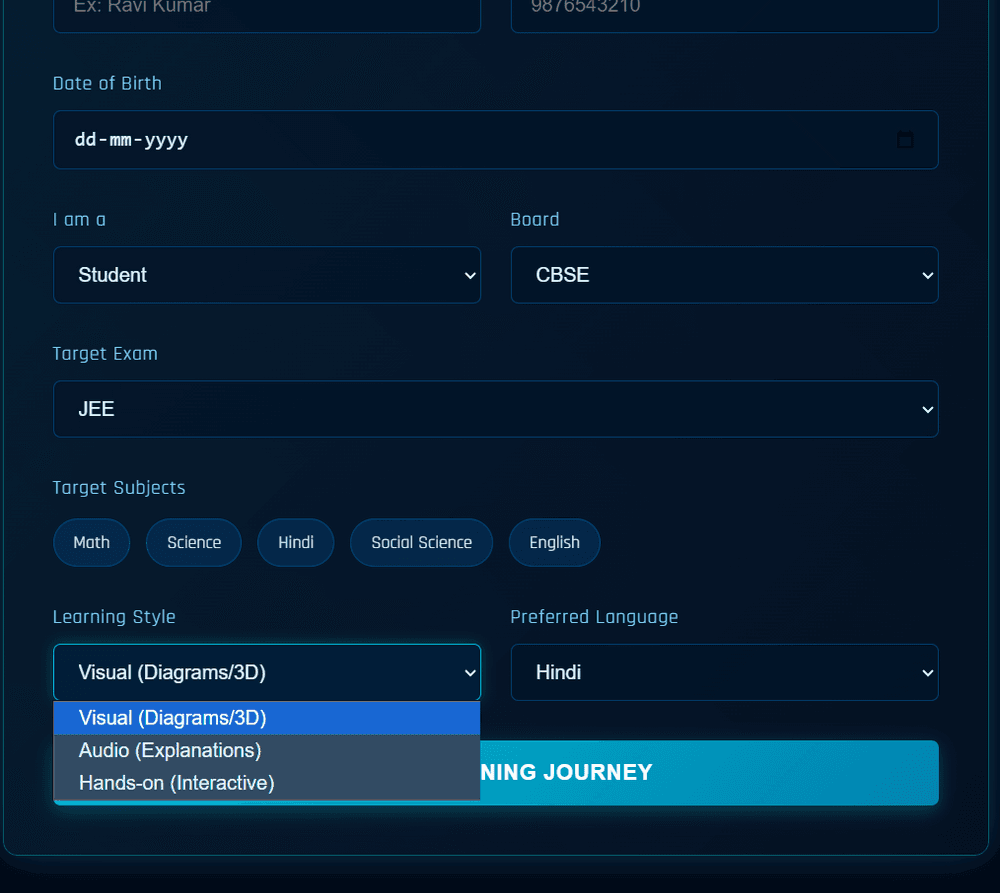Select the English subject chip

click(x=554, y=542)
